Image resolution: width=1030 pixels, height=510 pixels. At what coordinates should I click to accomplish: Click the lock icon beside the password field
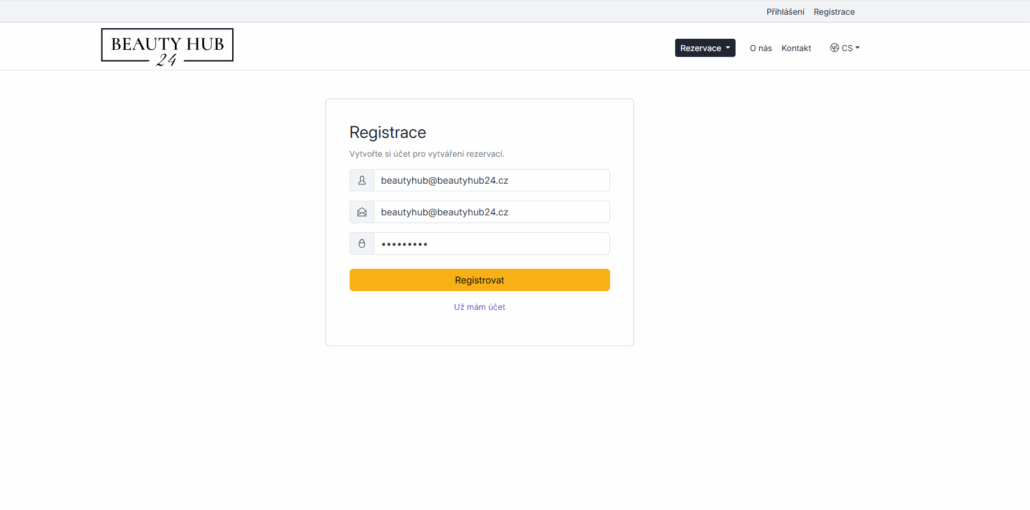(362, 244)
